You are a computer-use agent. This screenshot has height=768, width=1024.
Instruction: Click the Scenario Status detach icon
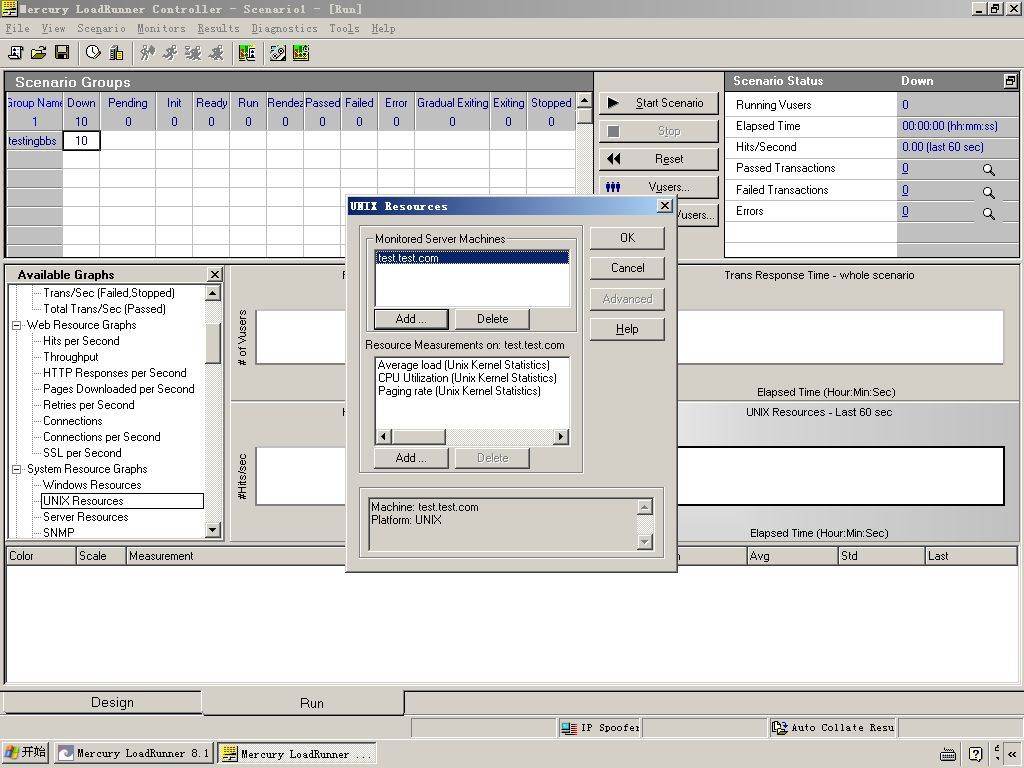click(x=1010, y=81)
